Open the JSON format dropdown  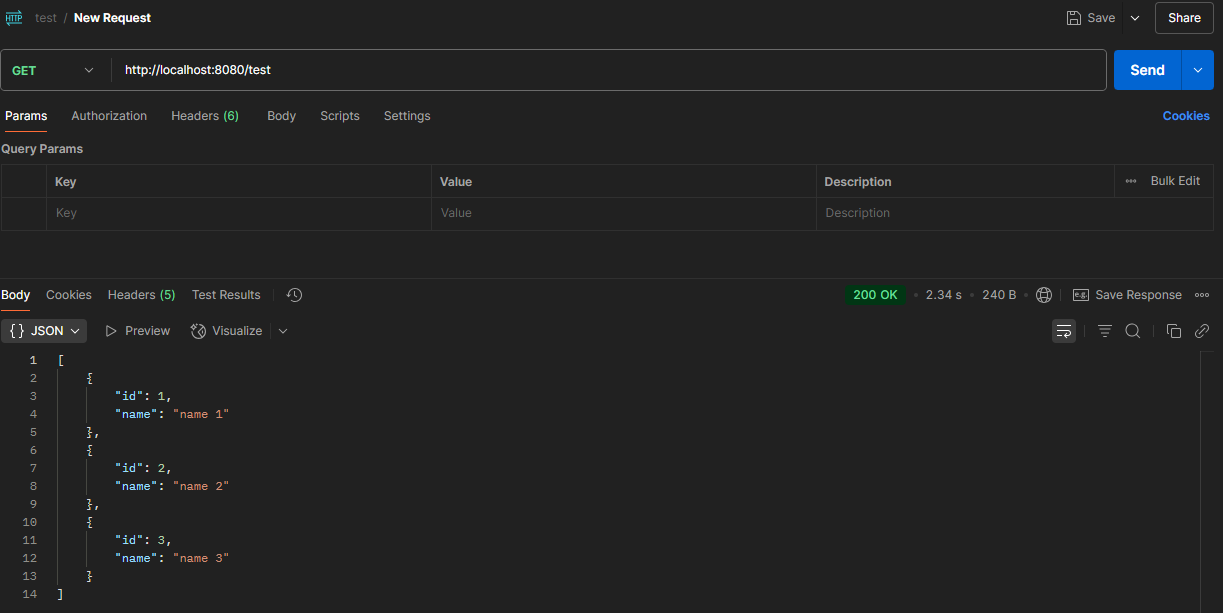(x=45, y=331)
